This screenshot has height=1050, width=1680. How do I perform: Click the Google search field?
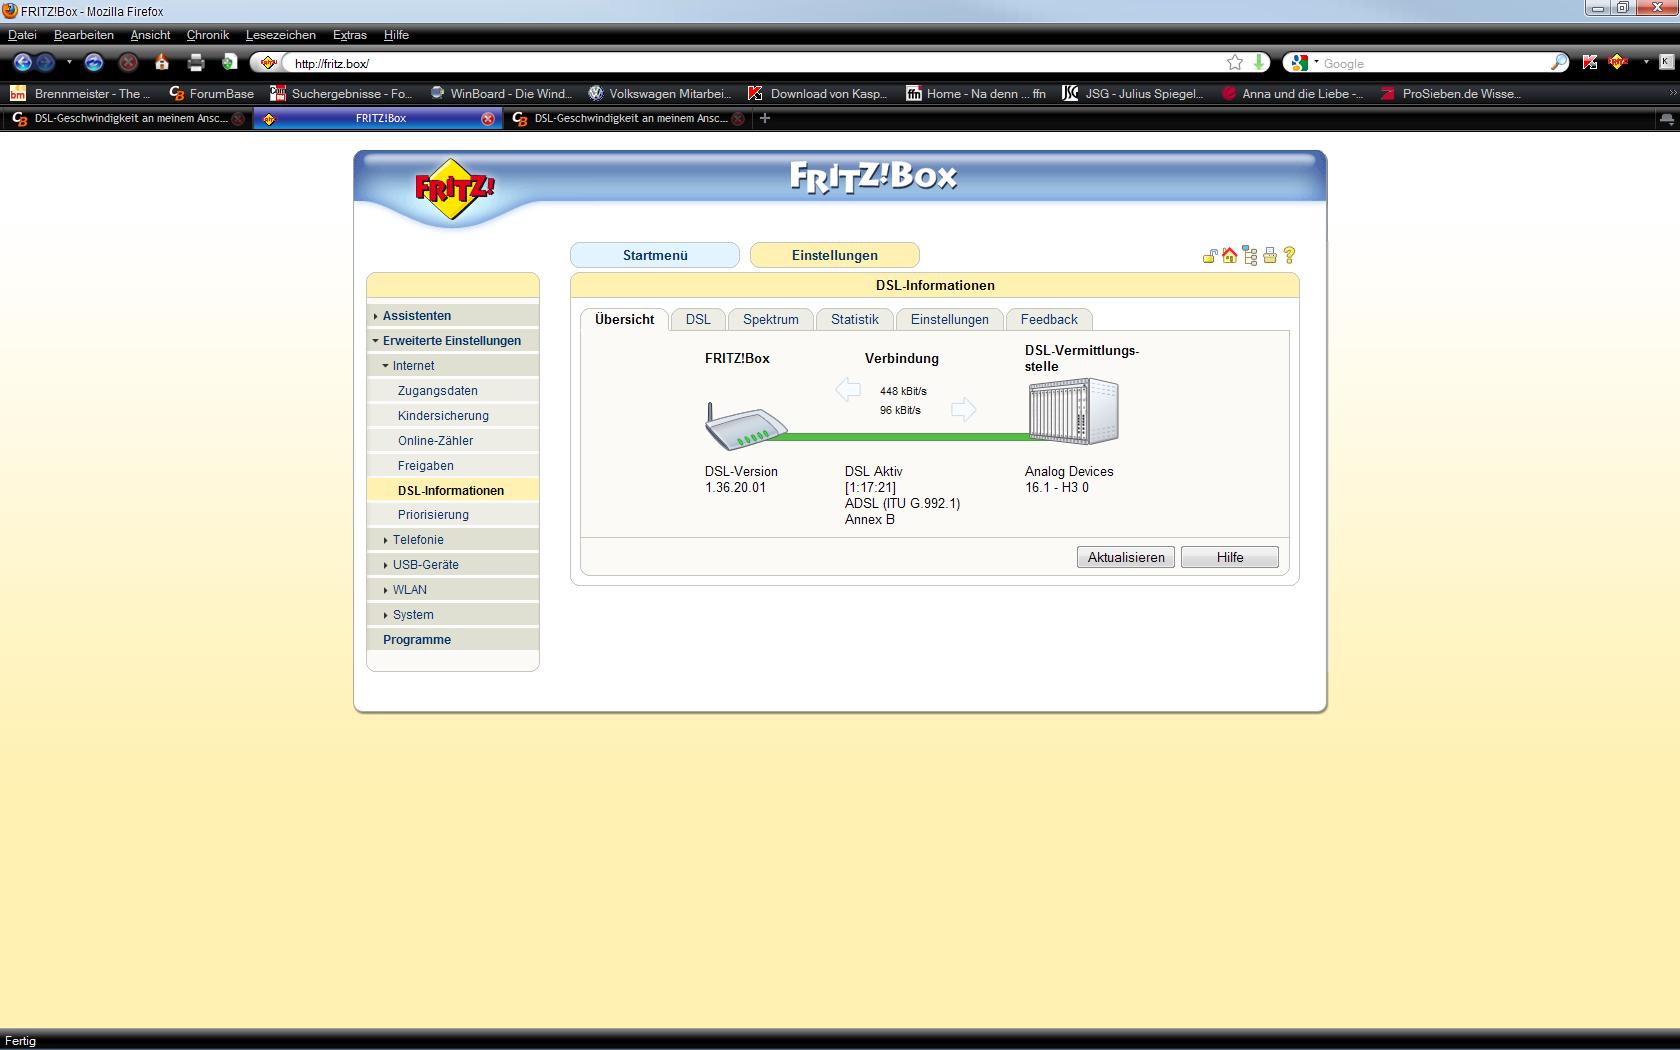click(1434, 63)
